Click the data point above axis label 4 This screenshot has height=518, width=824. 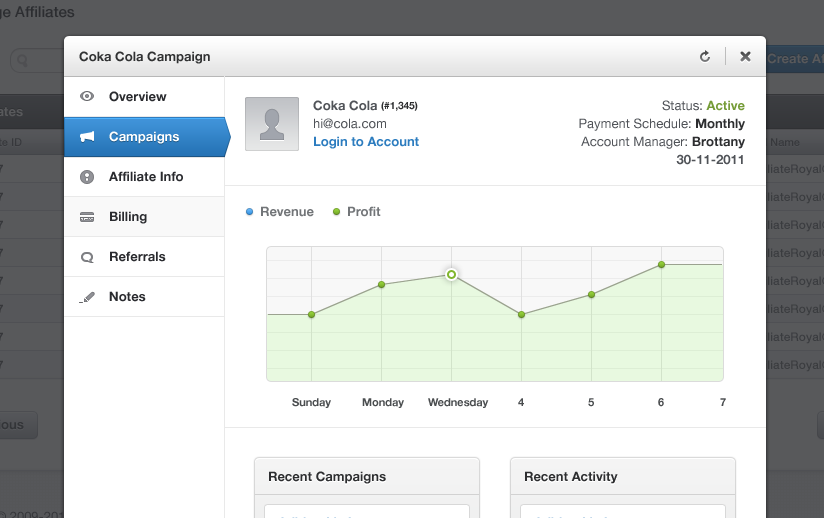point(521,314)
